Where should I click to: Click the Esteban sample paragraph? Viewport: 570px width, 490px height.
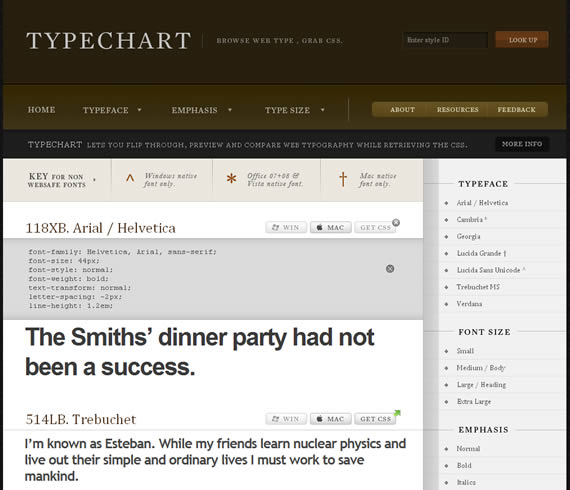click(x=215, y=460)
